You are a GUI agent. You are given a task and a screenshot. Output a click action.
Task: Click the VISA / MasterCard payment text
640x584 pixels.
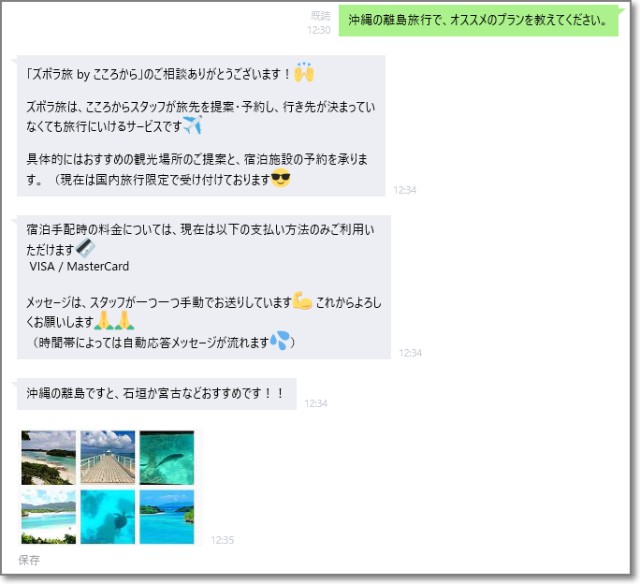(79, 266)
